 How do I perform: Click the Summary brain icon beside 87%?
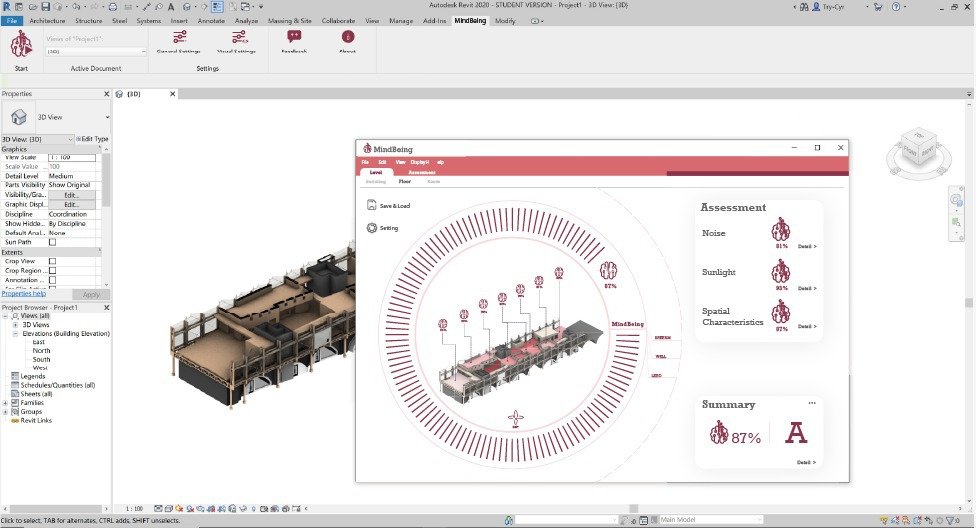[x=718, y=432]
